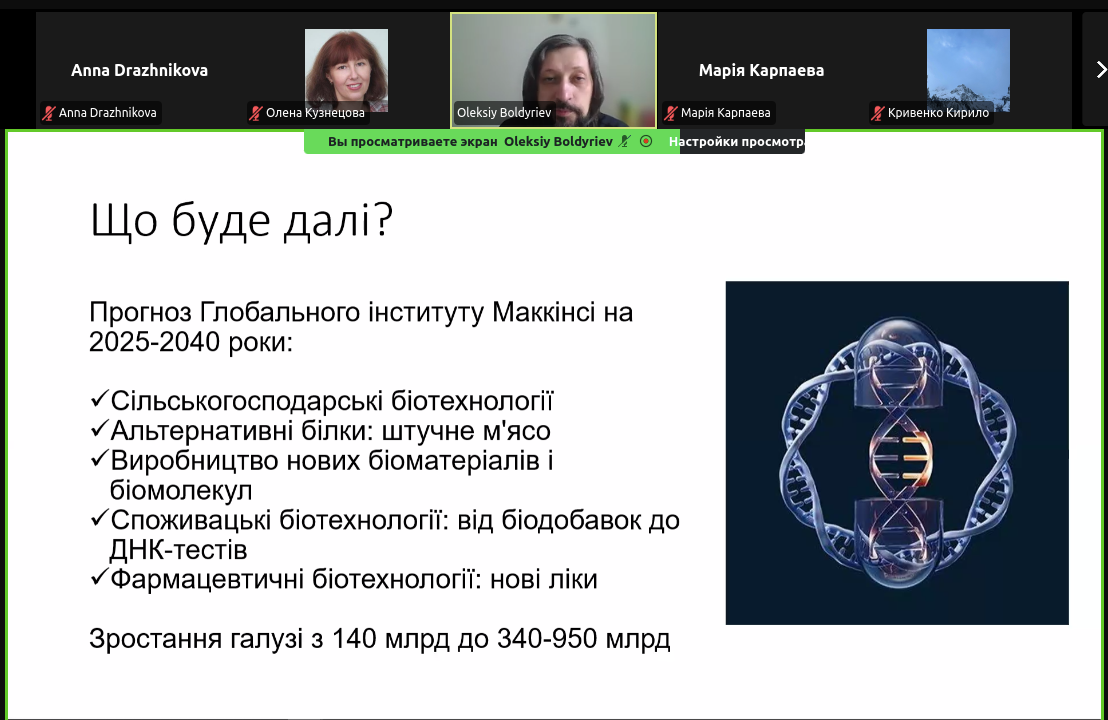The width and height of the screenshot is (1108, 720).
Task: Click bullet 'Фармацевтичні біотехнології: нові ліки'
Action: click(343, 579)
